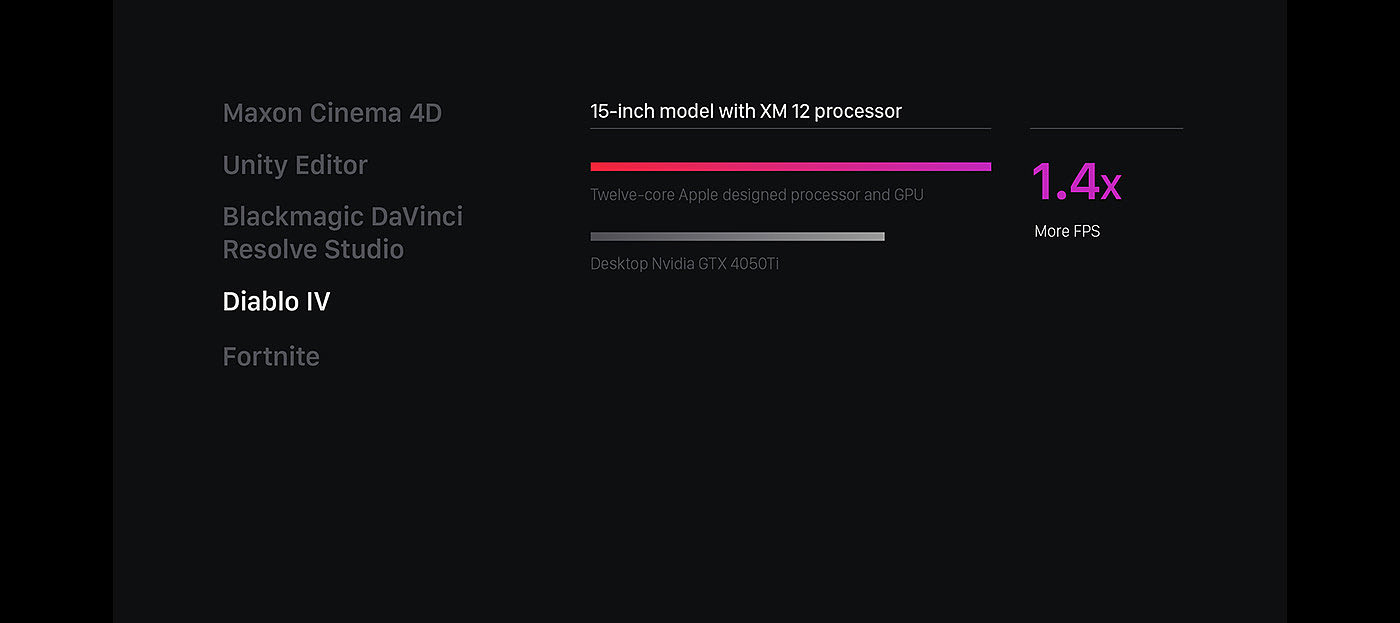Viewport: 1400px width, 623px height.
Task: Click the red left end of the gradient bar
Action: point(598,167)
